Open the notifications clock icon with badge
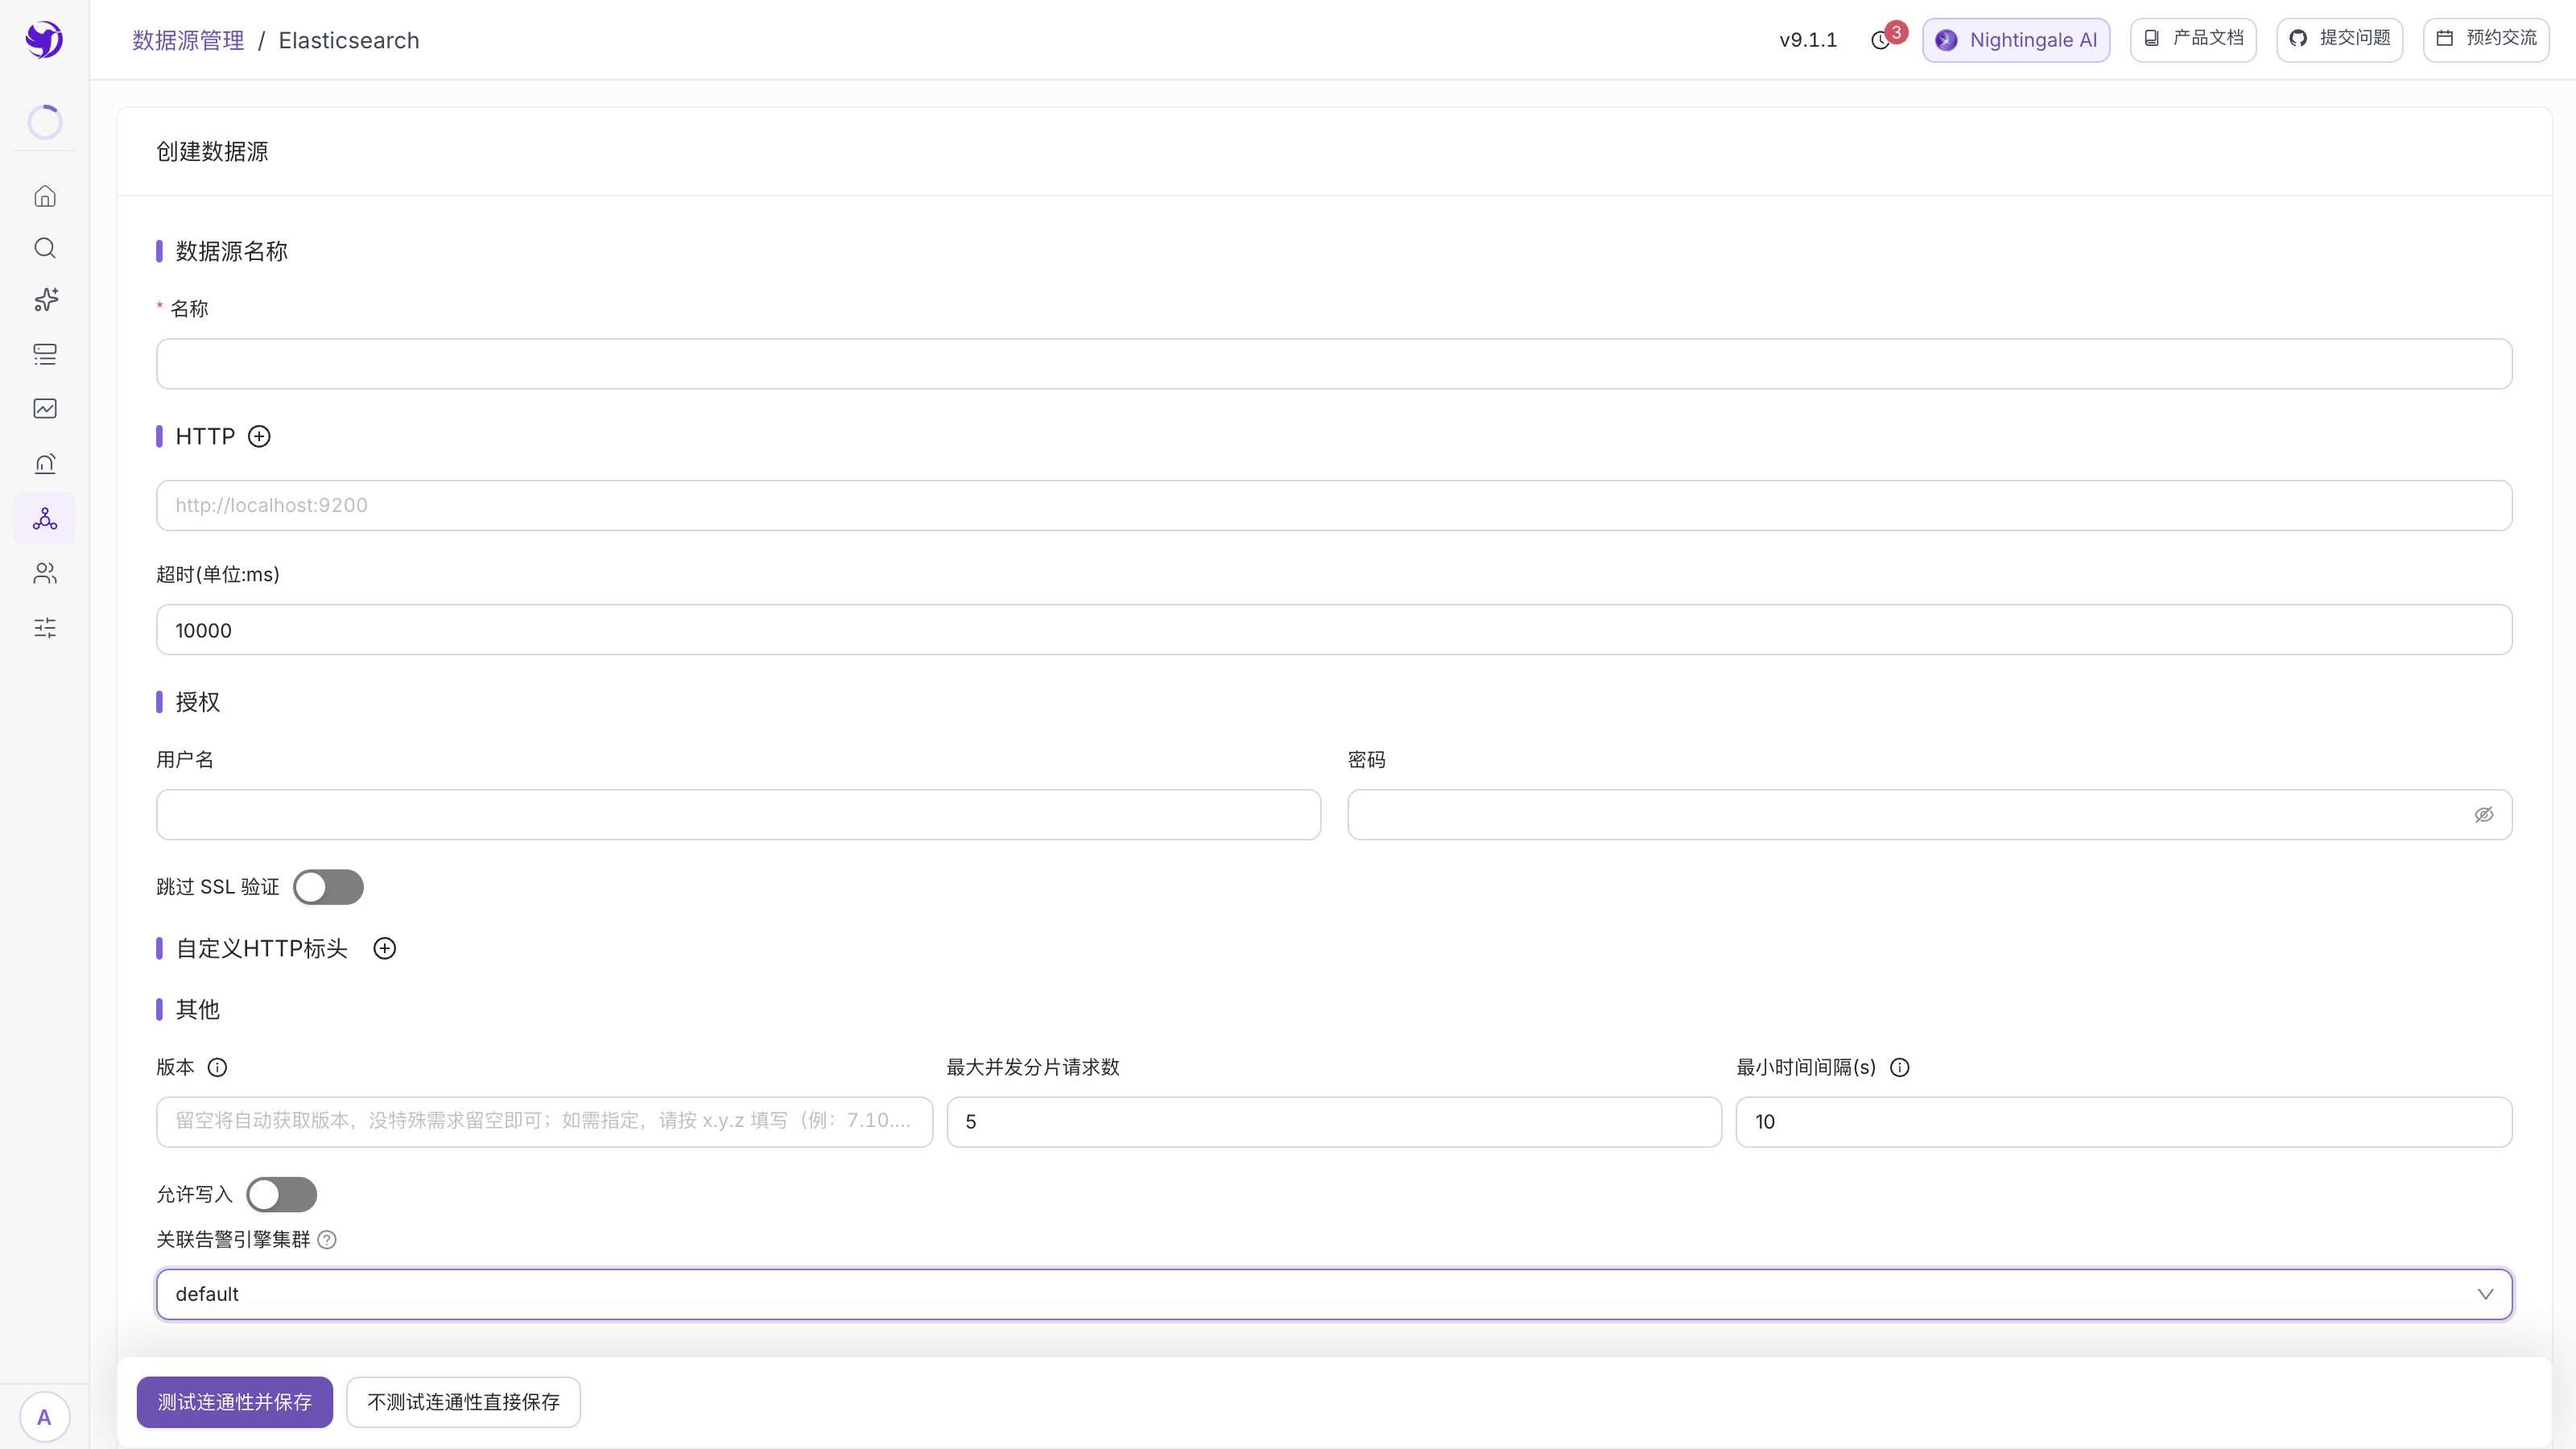The width and height of the screenshot is (2576, 1449). tap(1881, 40)
